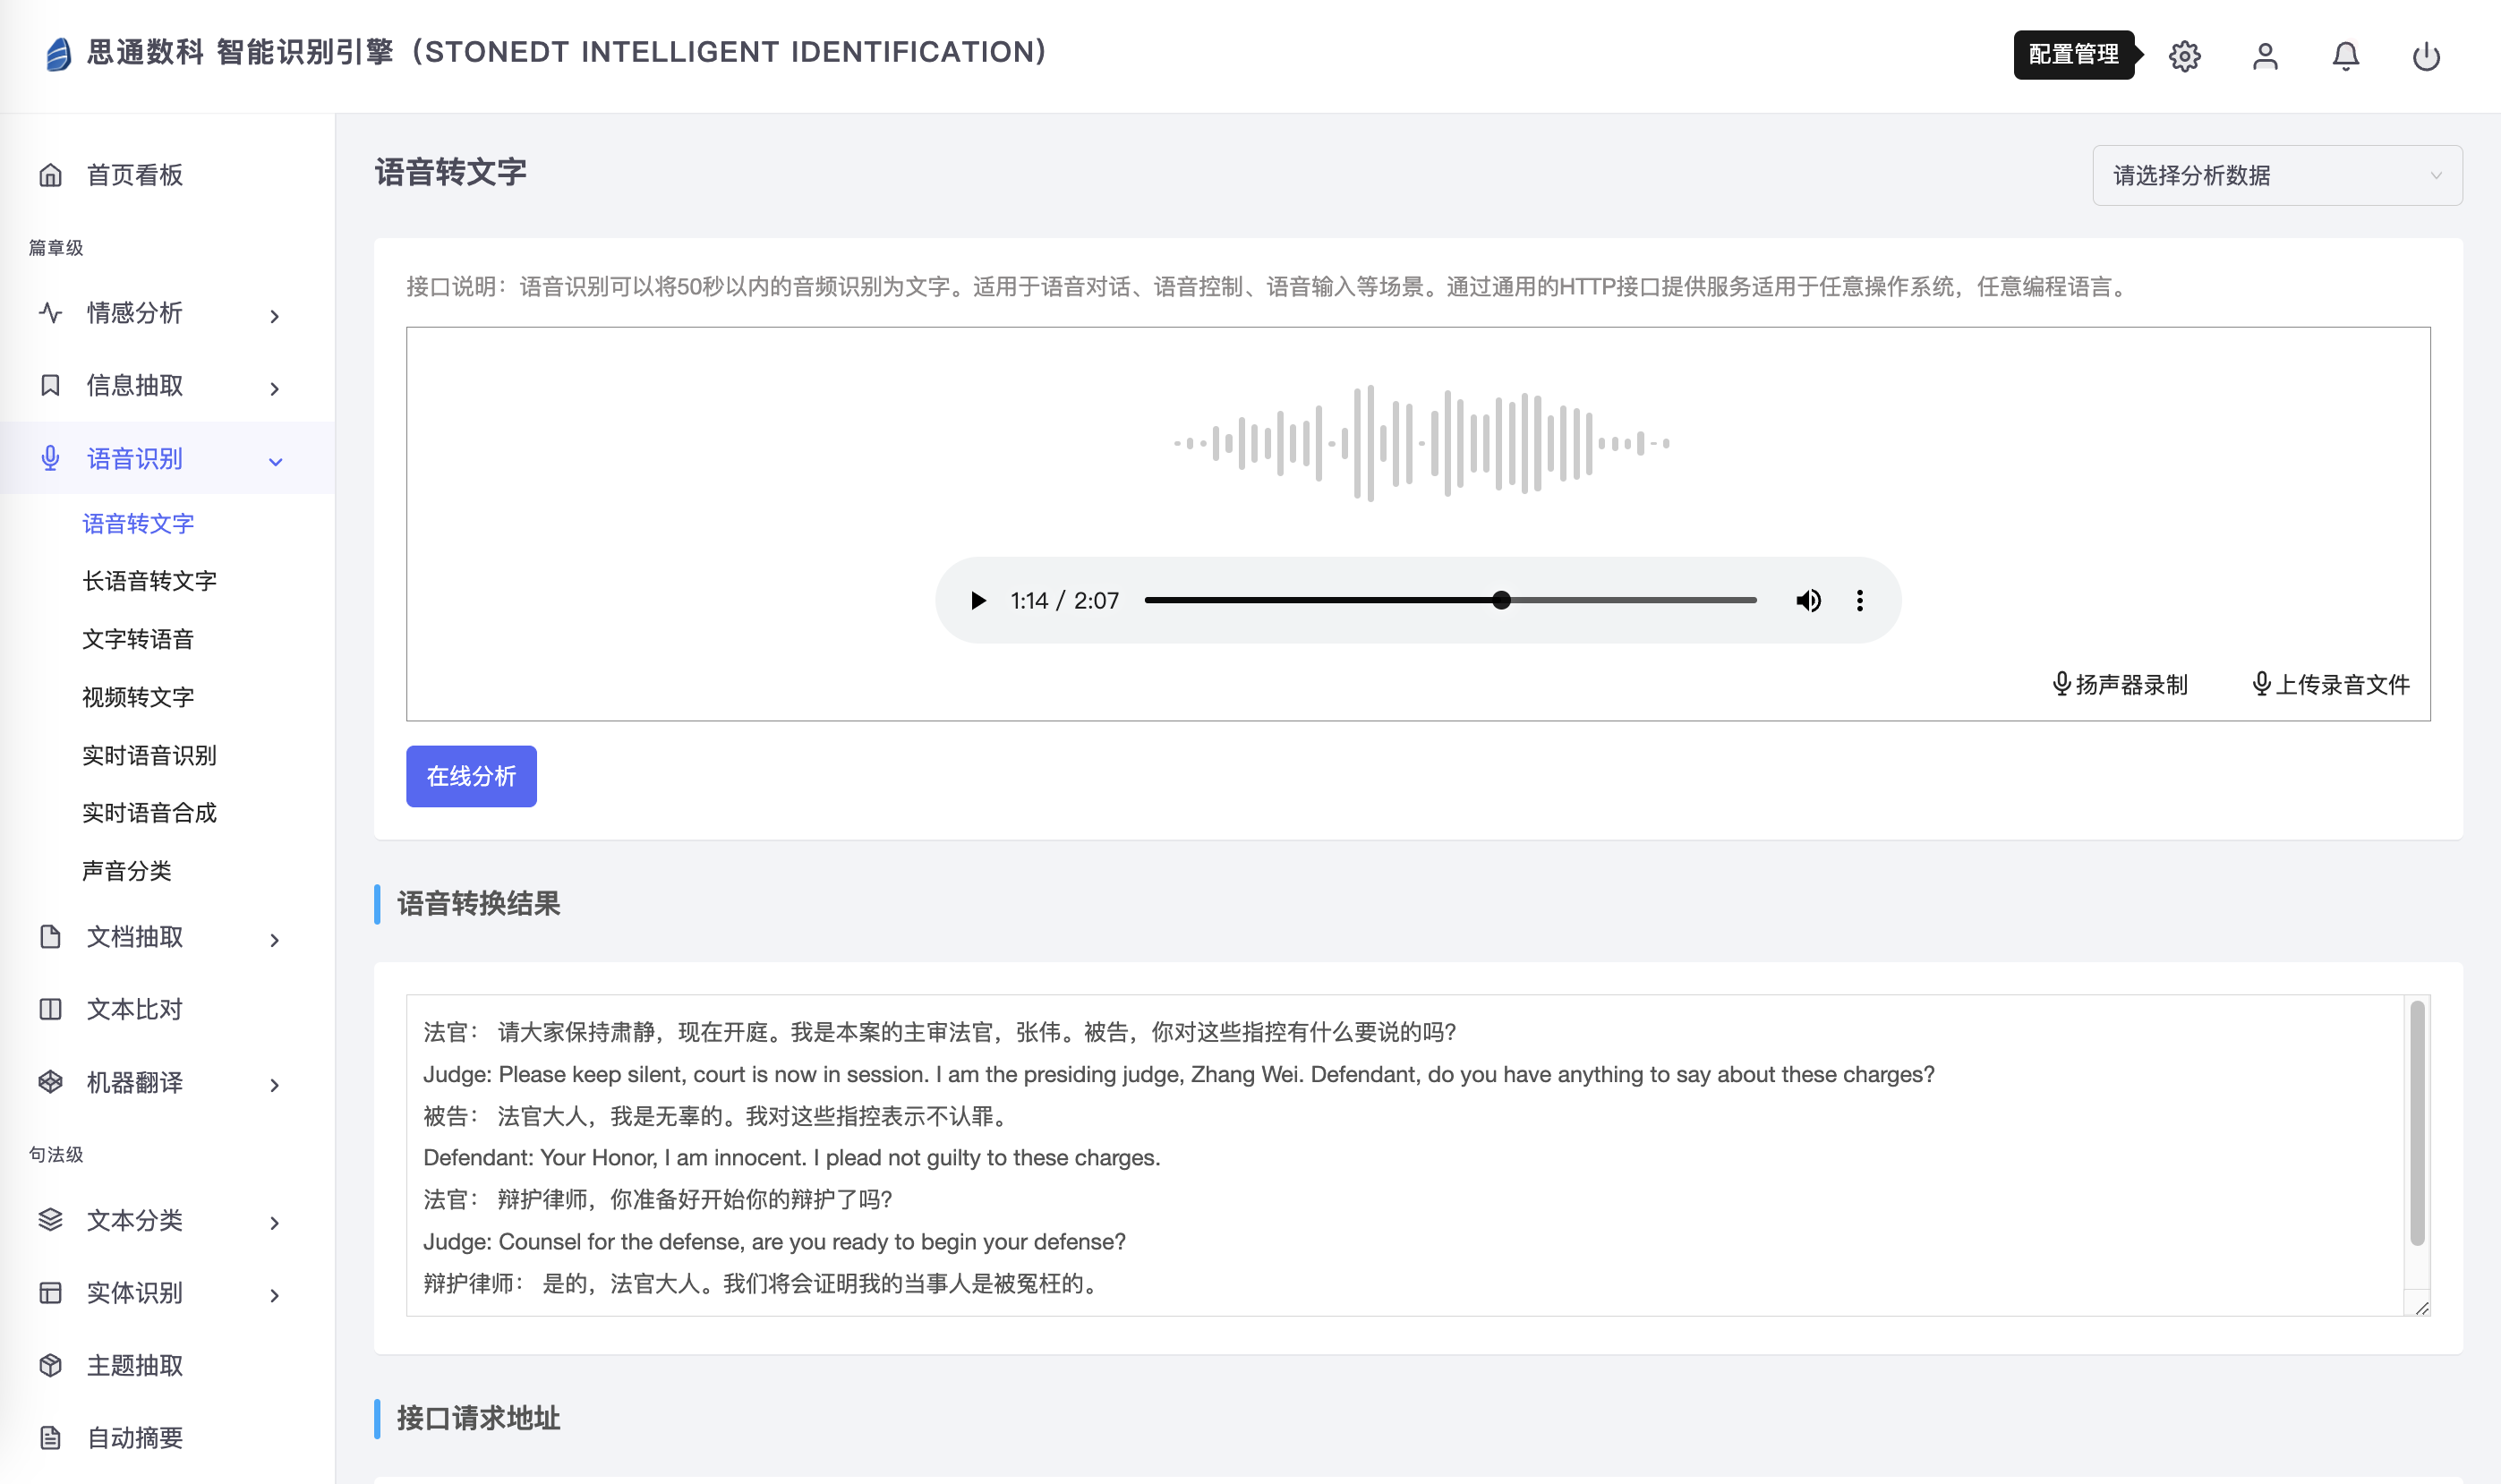Open 自动摘要 from the sidebar
The width and height of the screenshot is (2501, 1484).
tap(135, 1438)
